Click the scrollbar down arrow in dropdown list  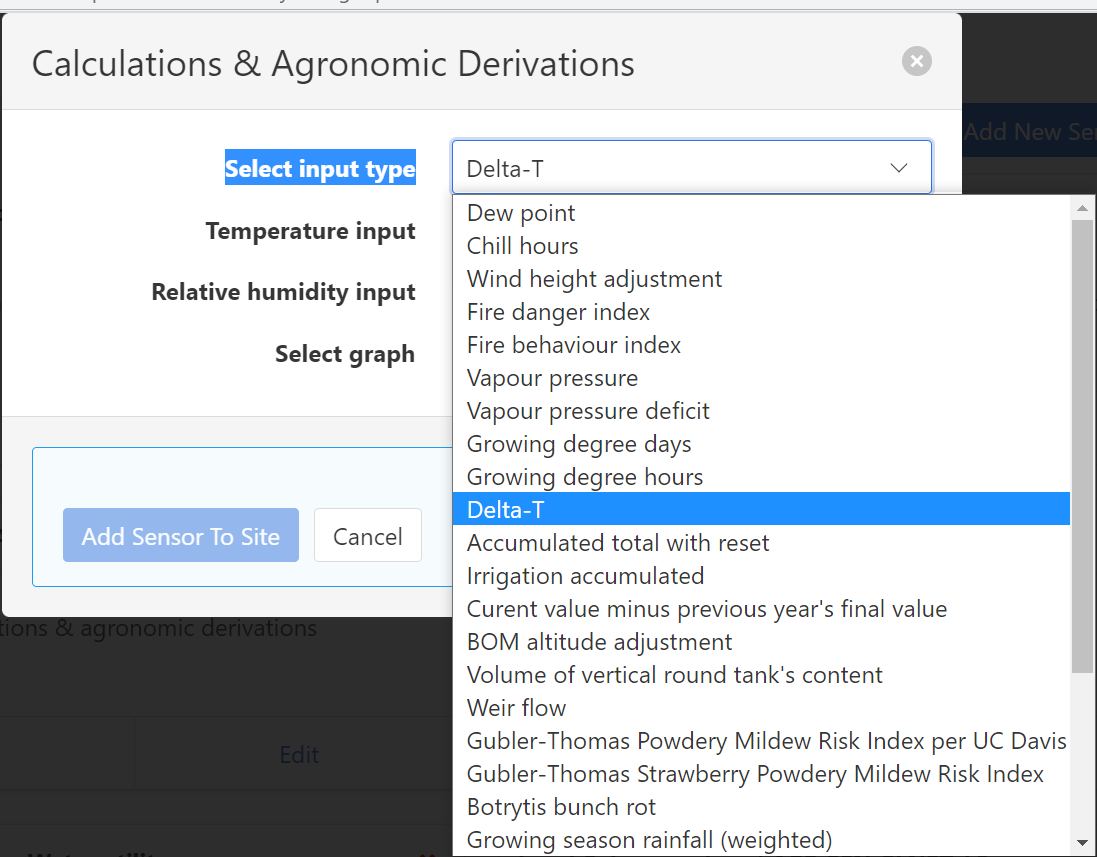(x=1081, y=842)
